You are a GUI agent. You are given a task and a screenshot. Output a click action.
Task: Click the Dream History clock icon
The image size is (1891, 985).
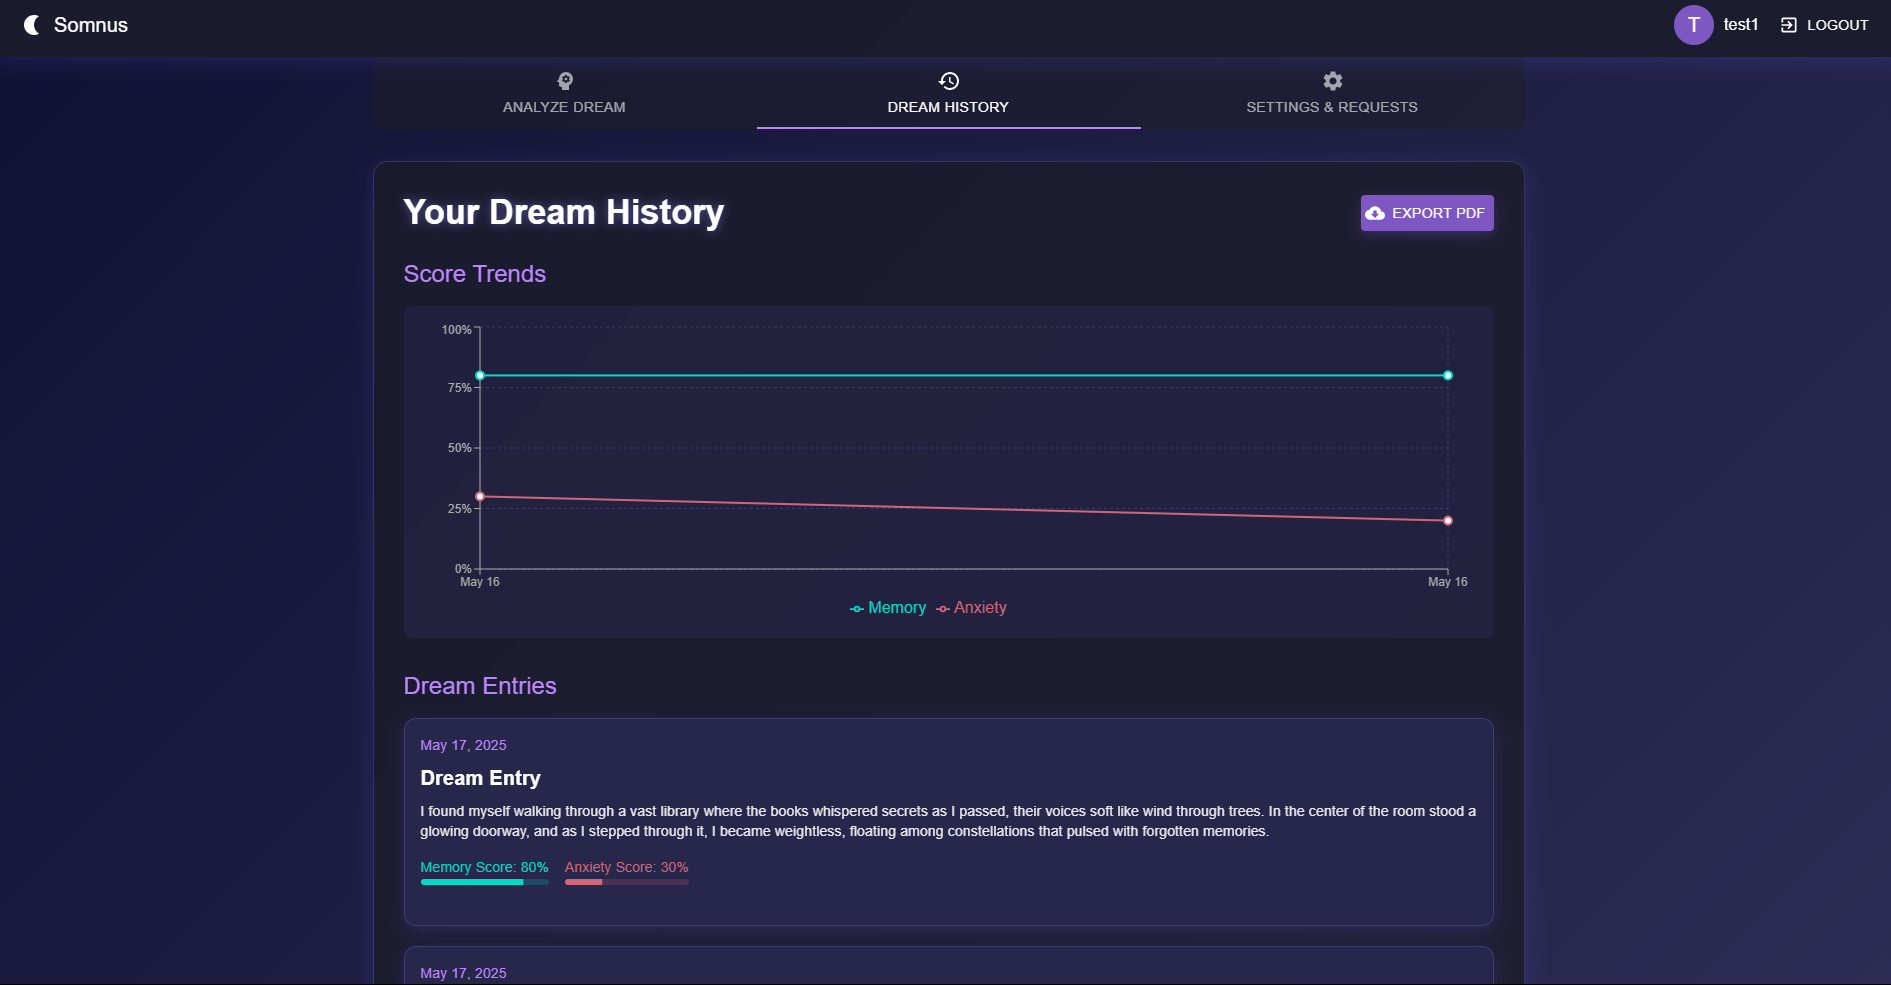coord(949,81)
